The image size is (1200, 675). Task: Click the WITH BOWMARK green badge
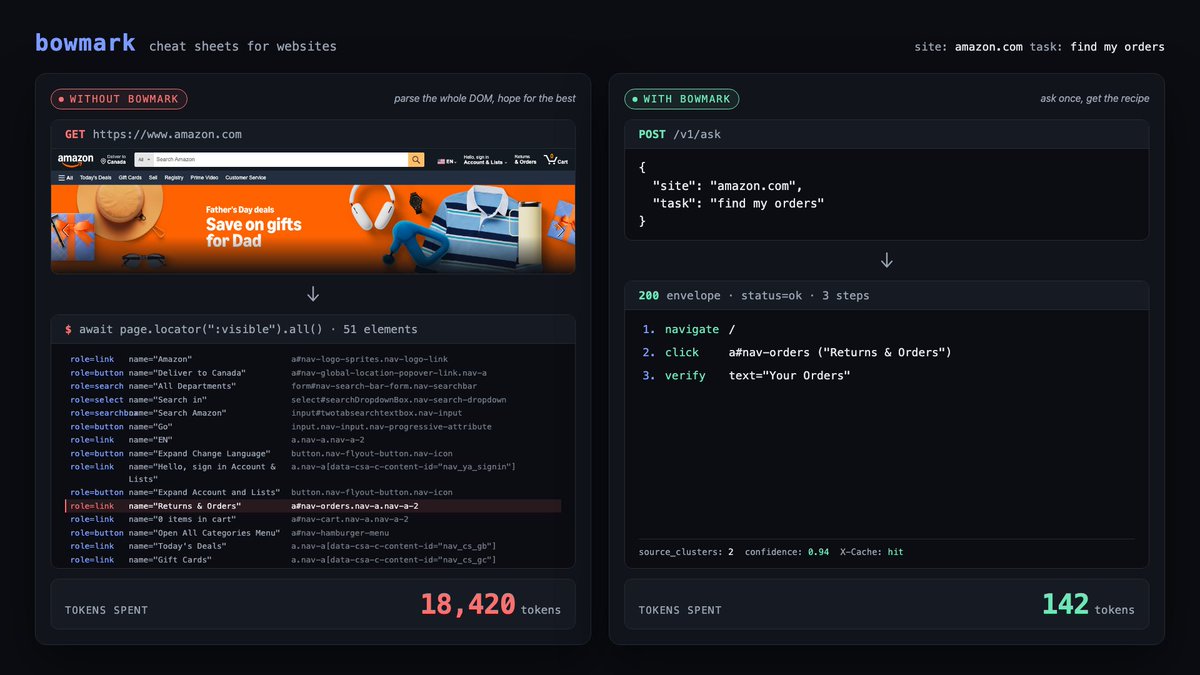(x=682, y=99)
